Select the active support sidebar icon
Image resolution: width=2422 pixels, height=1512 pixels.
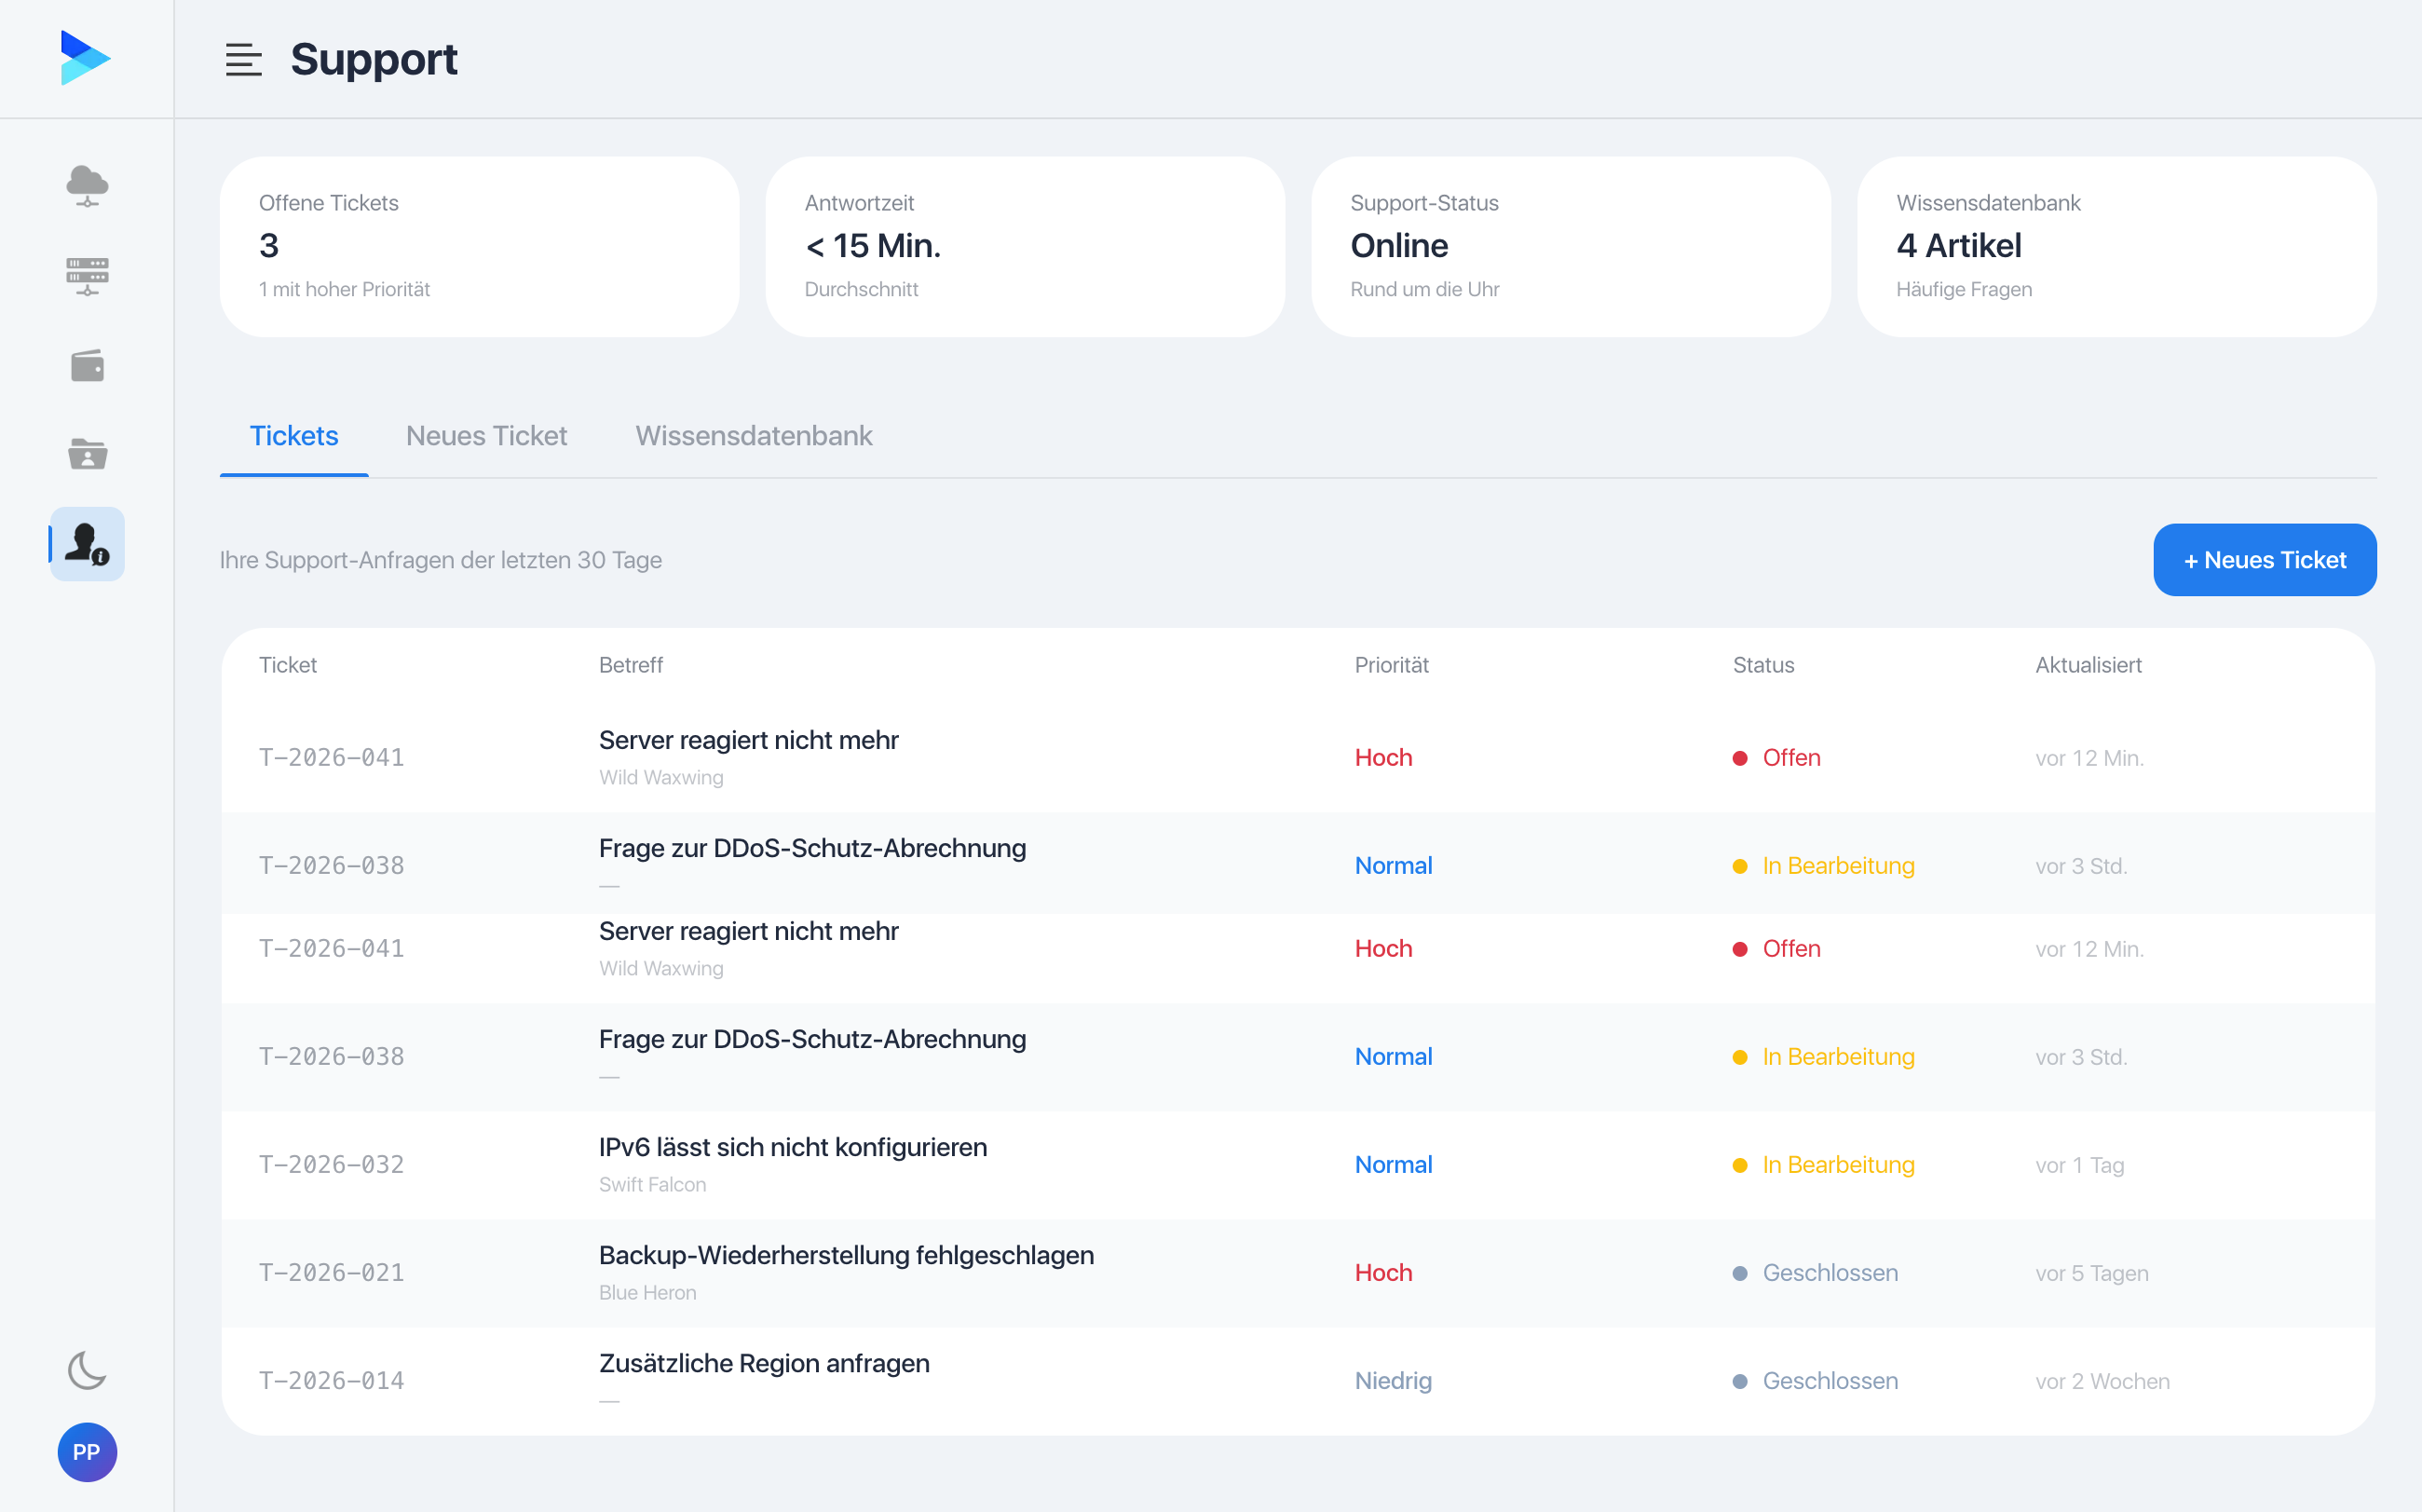point(87,544)
